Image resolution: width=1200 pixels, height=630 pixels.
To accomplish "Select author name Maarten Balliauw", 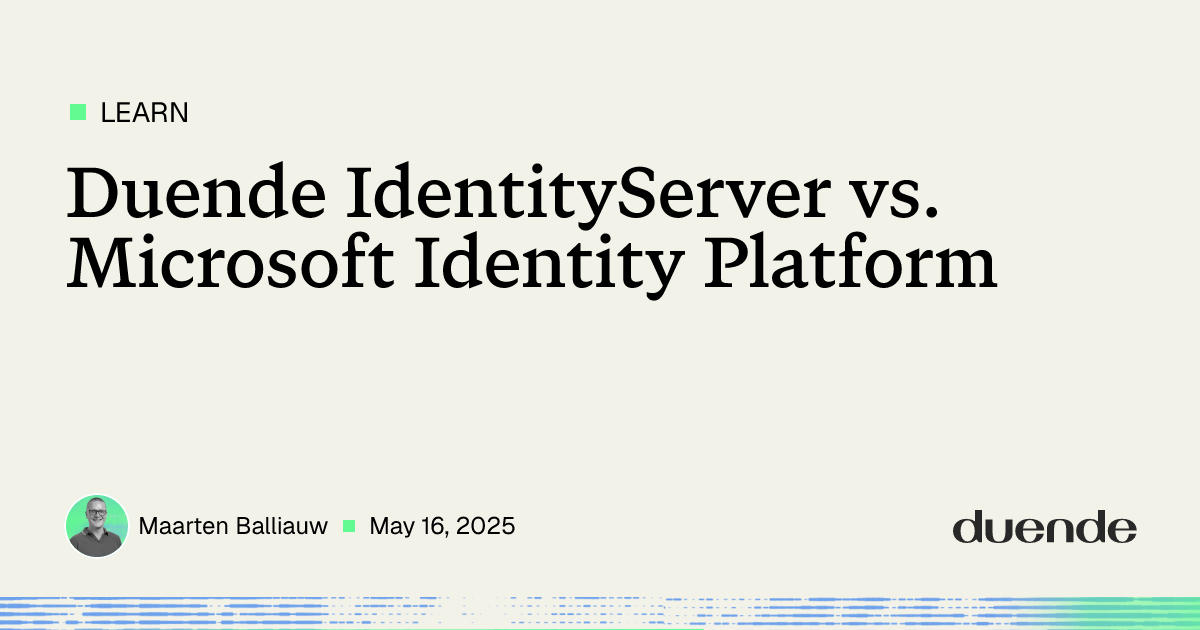I will pos(233,526).
